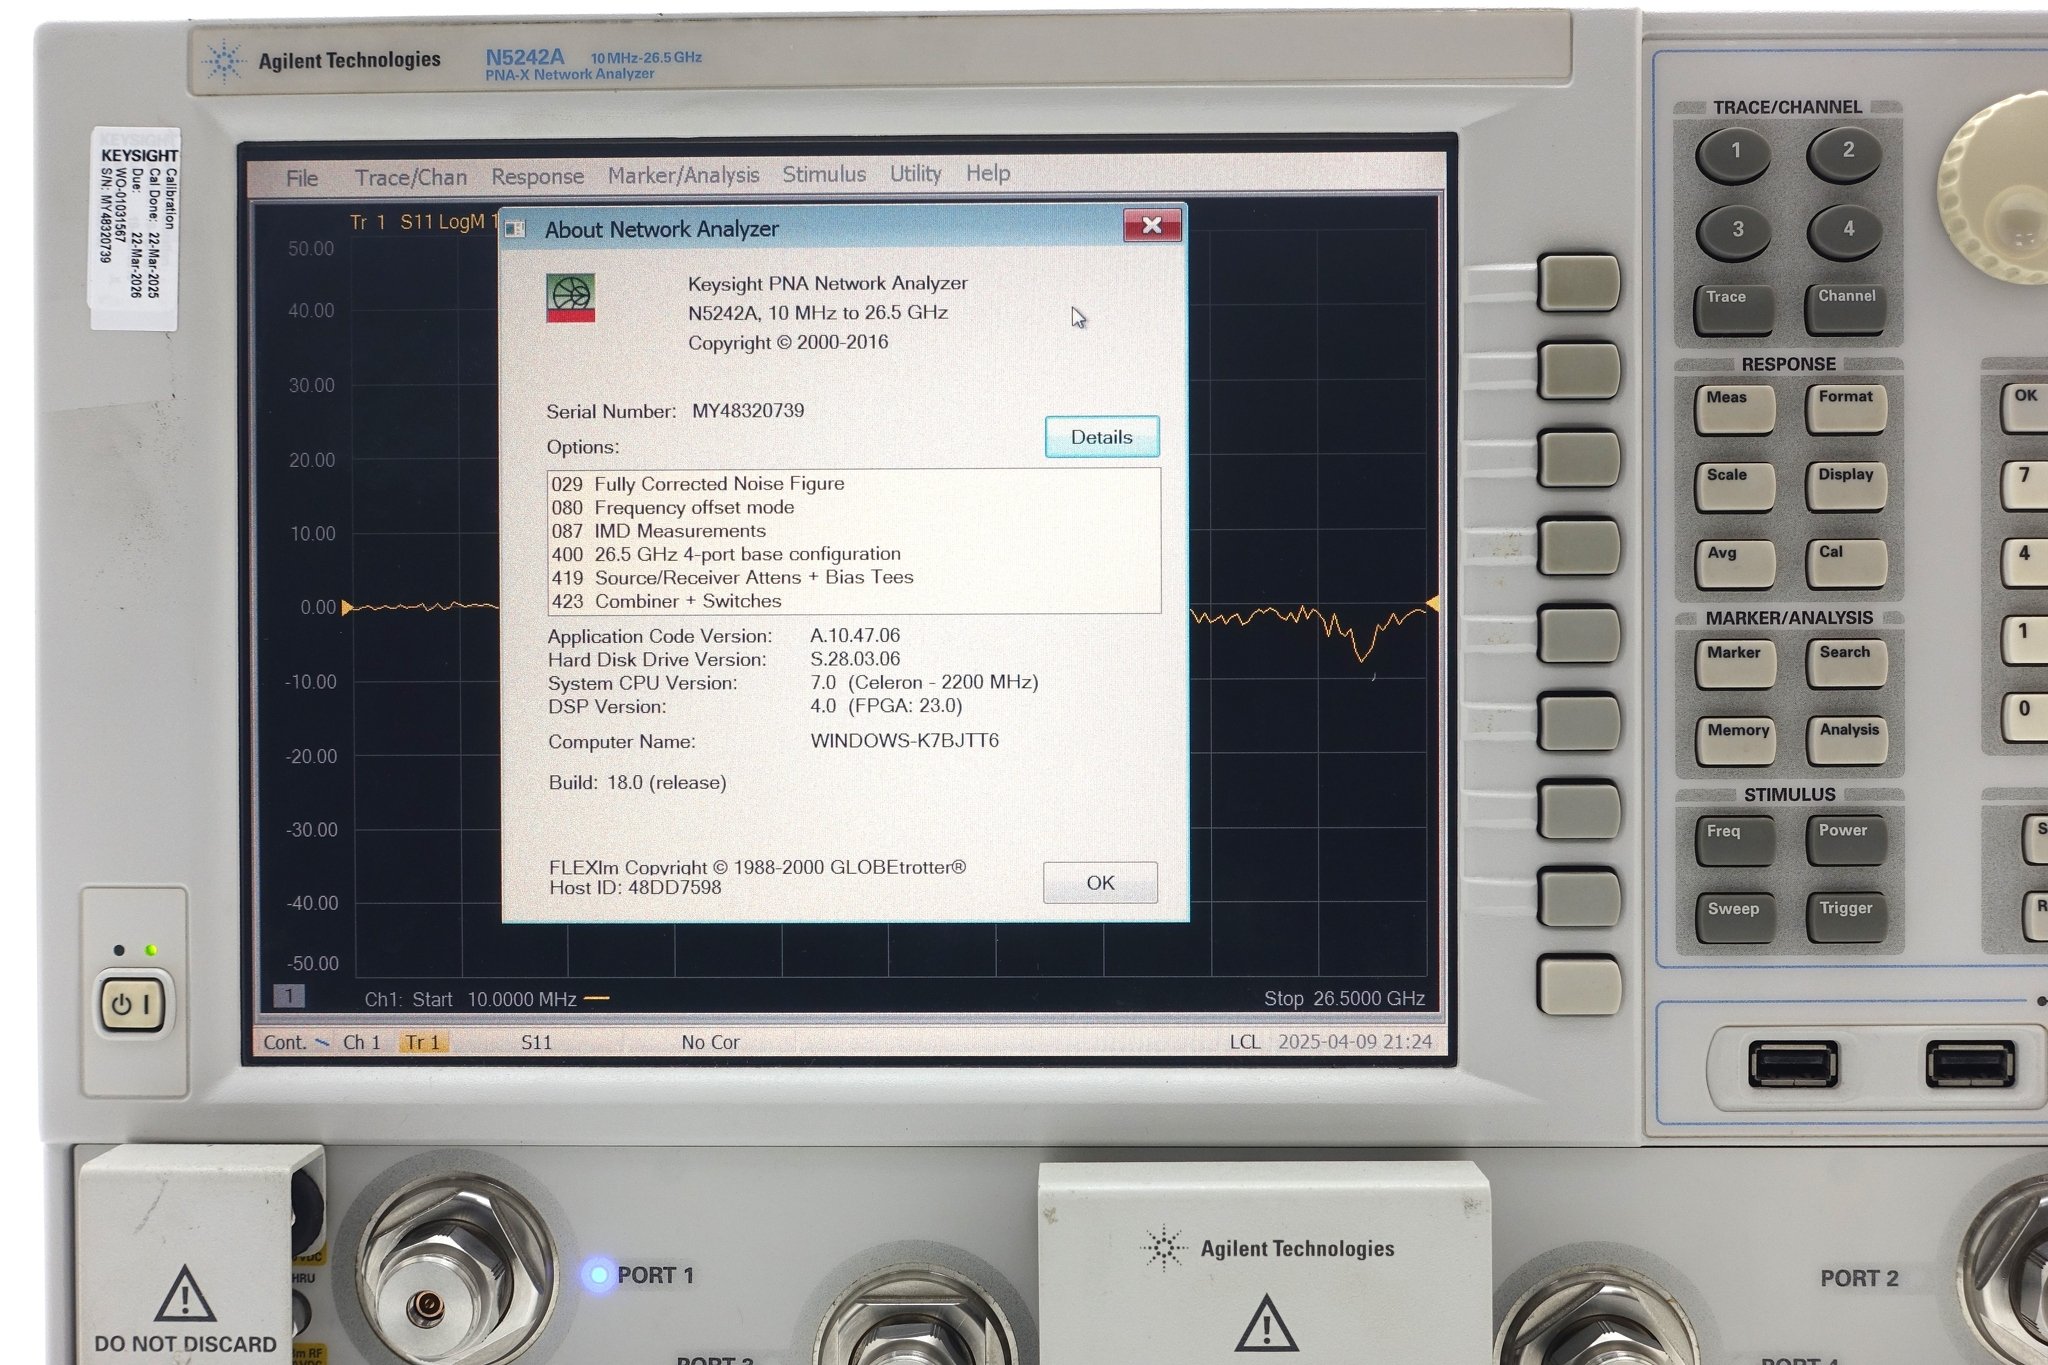Push the Trace 2 hardkey
The width and height of the screenshot is (2048, 1365).
tap(1845, 154)
